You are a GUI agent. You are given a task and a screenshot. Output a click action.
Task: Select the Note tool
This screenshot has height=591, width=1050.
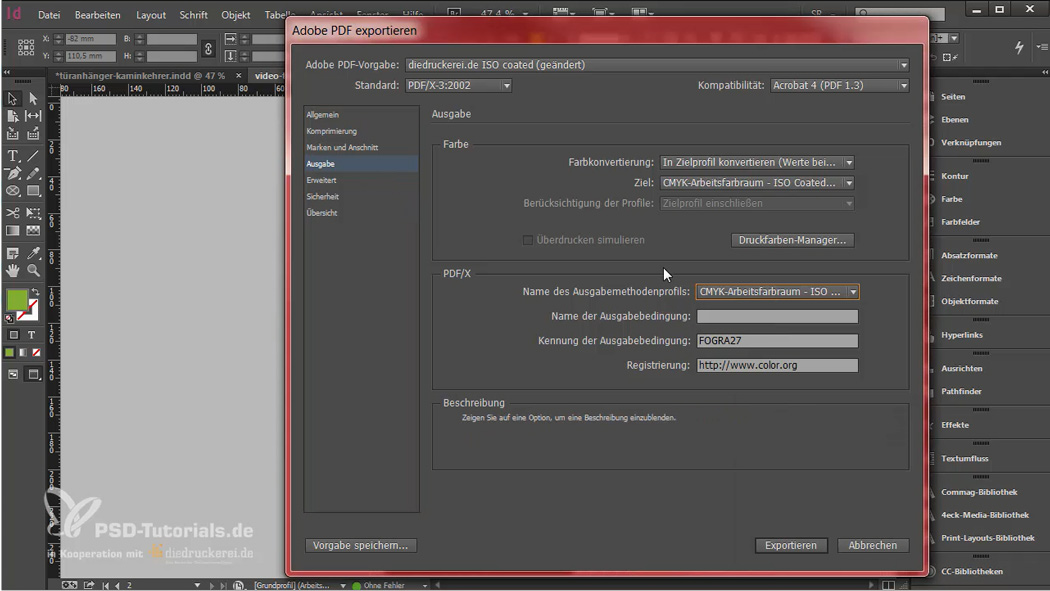[12, 253]
